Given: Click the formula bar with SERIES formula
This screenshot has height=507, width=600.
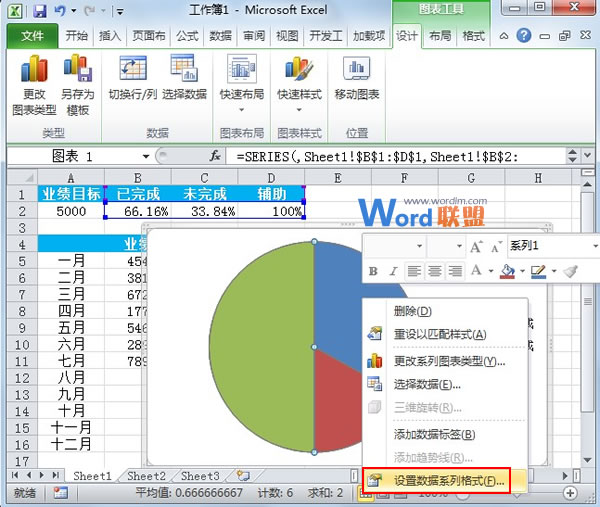Looking at the screenshot, I should coord(396,156).
